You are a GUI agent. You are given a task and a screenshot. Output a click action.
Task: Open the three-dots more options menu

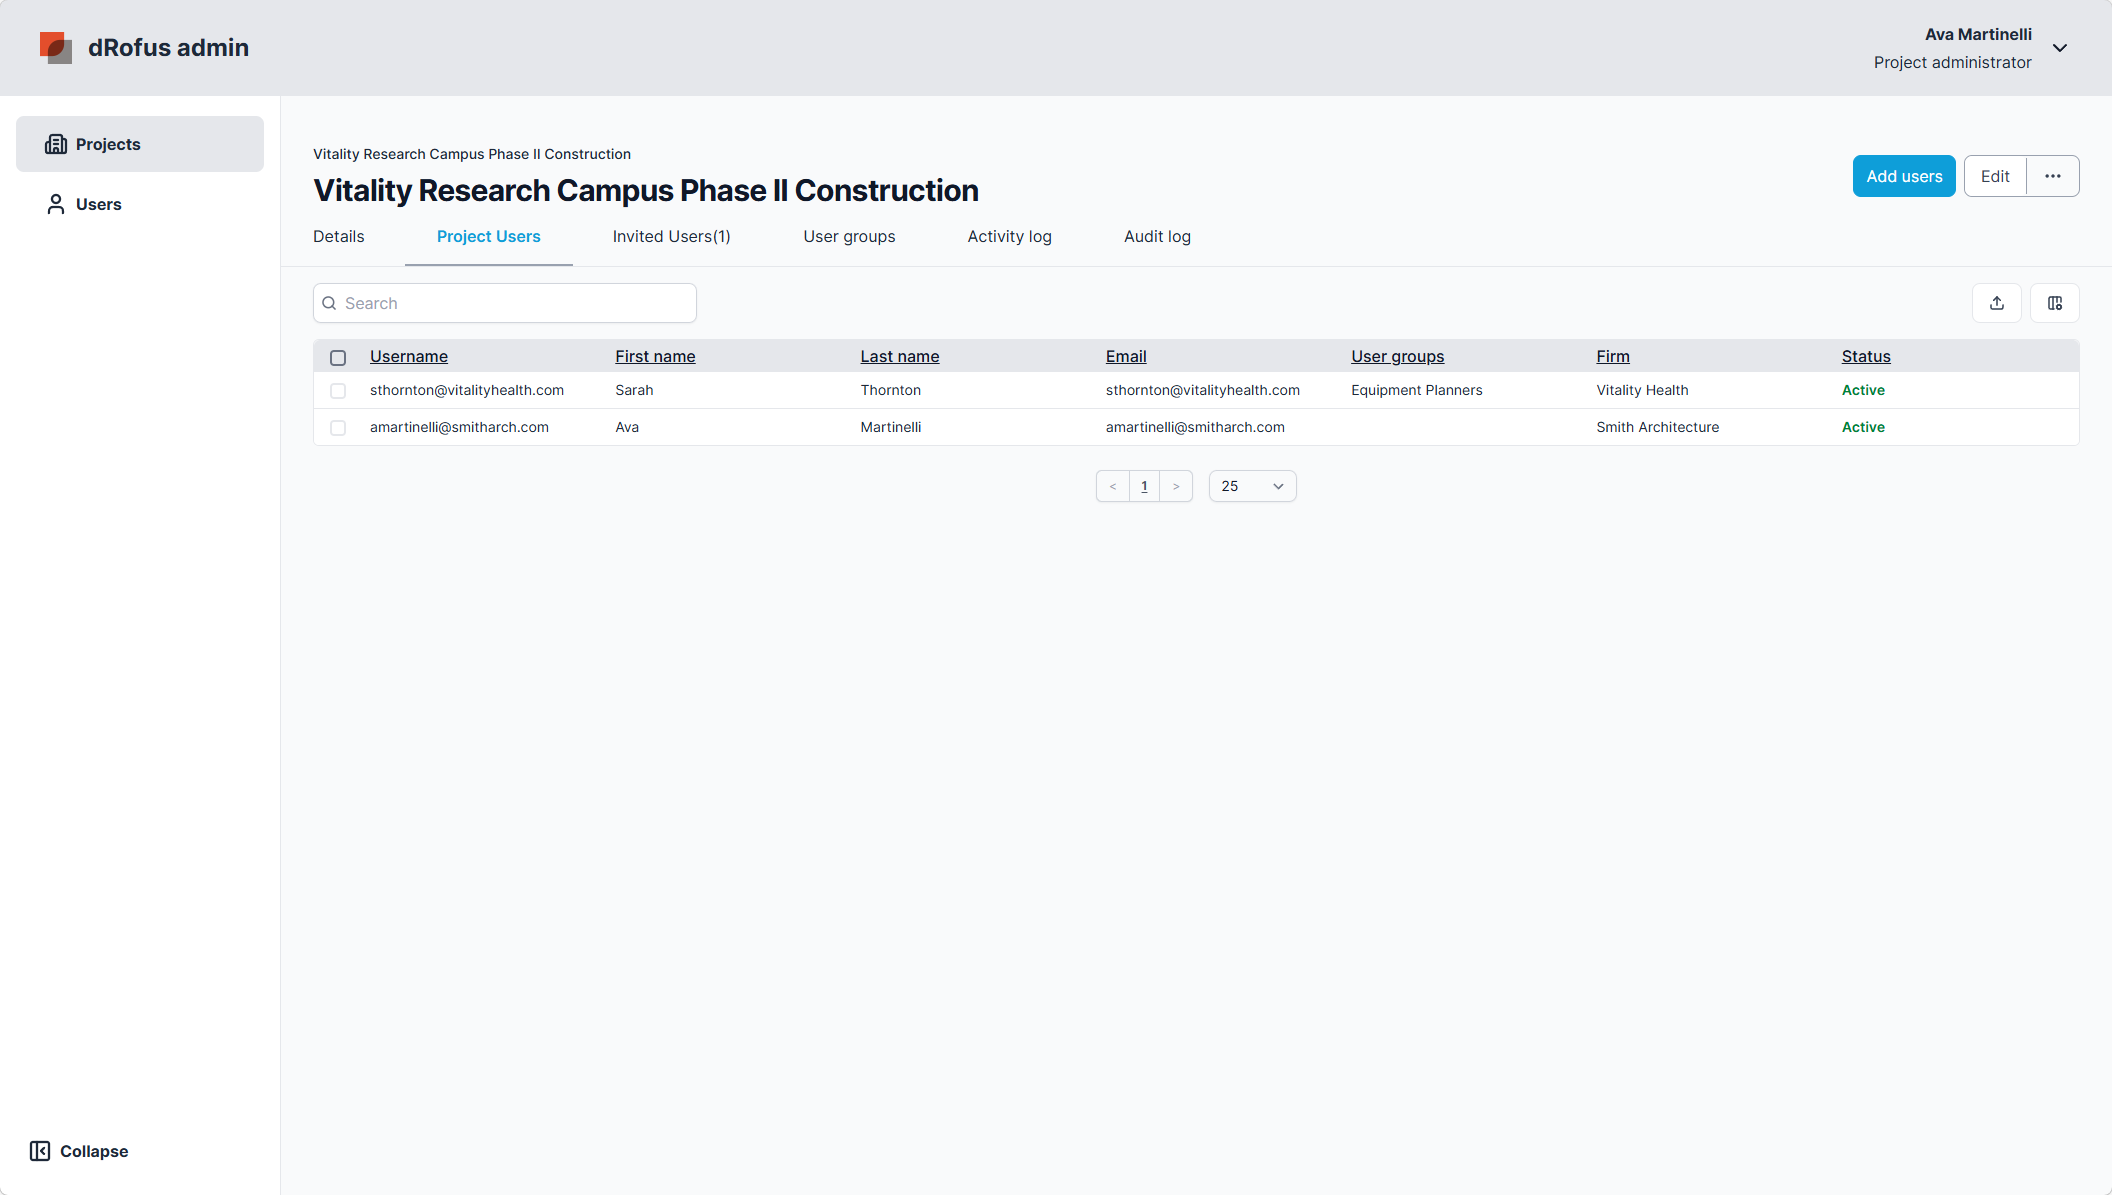(x=2053, y=176)
